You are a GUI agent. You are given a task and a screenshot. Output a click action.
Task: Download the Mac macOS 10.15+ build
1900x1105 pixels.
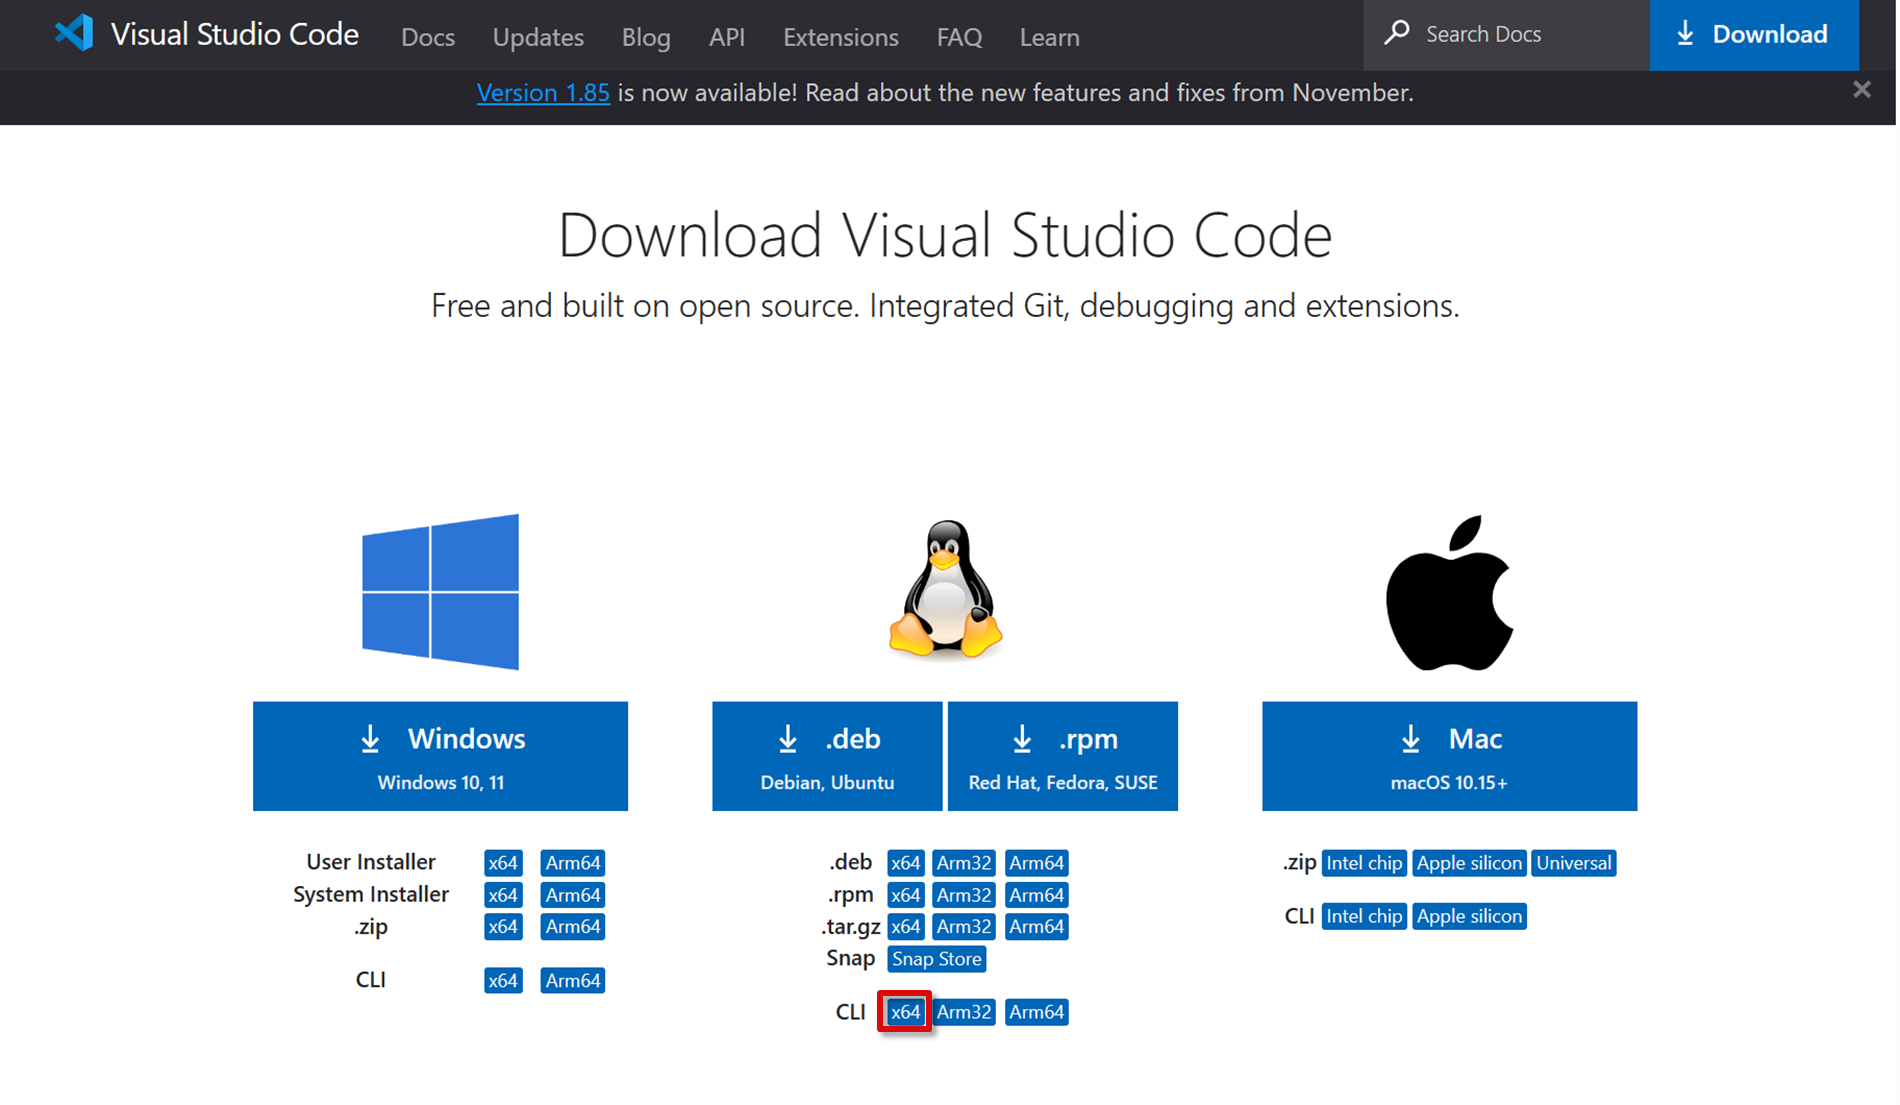click(x=1449, y=756)
